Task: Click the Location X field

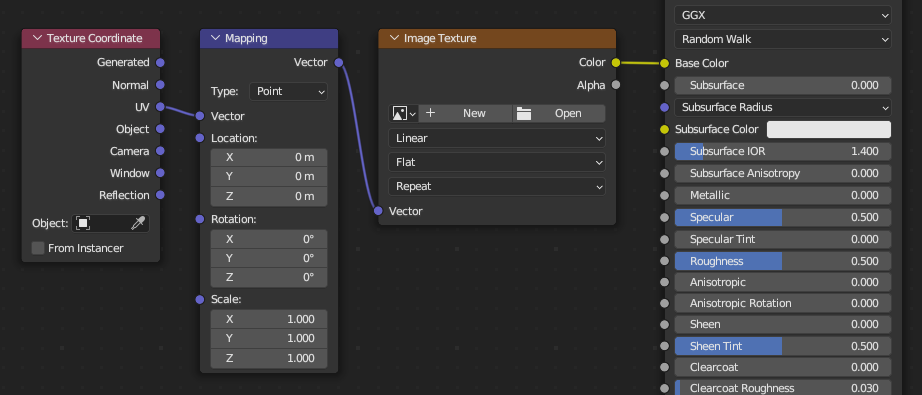Action: (x=269, y=158)
